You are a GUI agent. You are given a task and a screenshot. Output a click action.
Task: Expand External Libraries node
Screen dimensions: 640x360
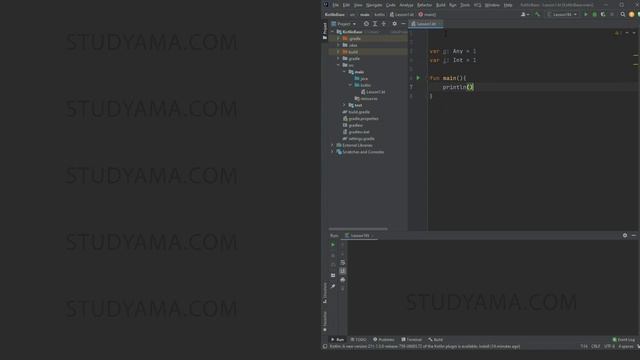pyautogui.click(x=332, y=145)
